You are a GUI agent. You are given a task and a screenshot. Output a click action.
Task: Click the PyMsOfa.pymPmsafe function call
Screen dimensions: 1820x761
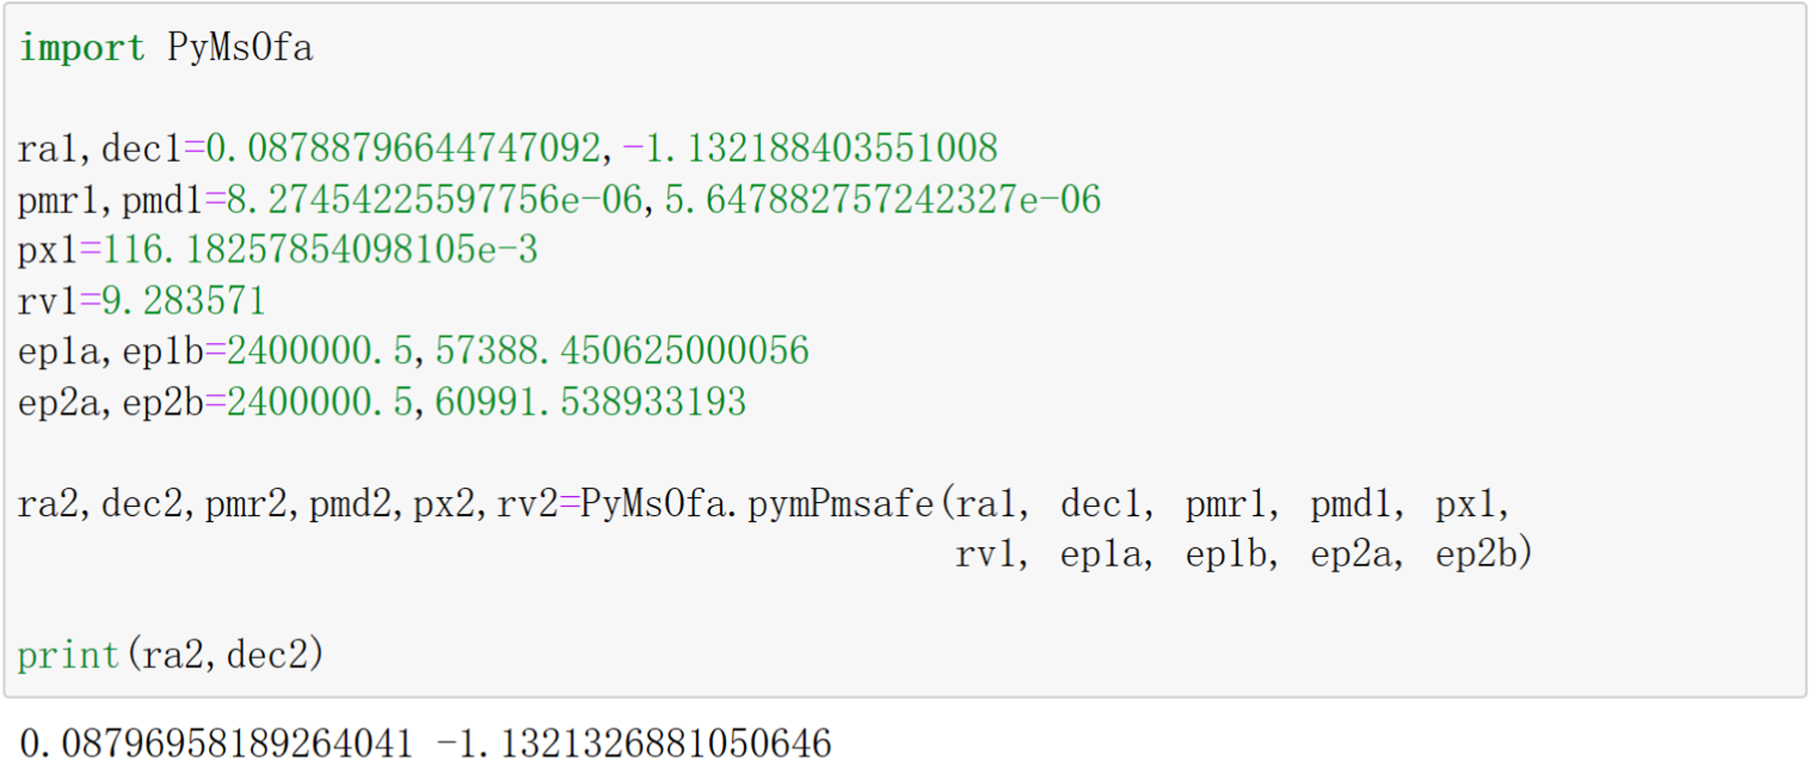click(756, 504)
